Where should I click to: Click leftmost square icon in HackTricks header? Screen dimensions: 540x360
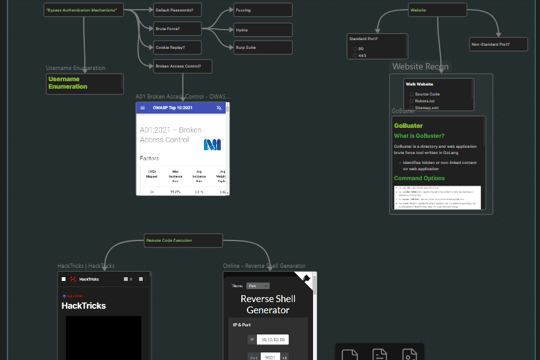[63, 279]
